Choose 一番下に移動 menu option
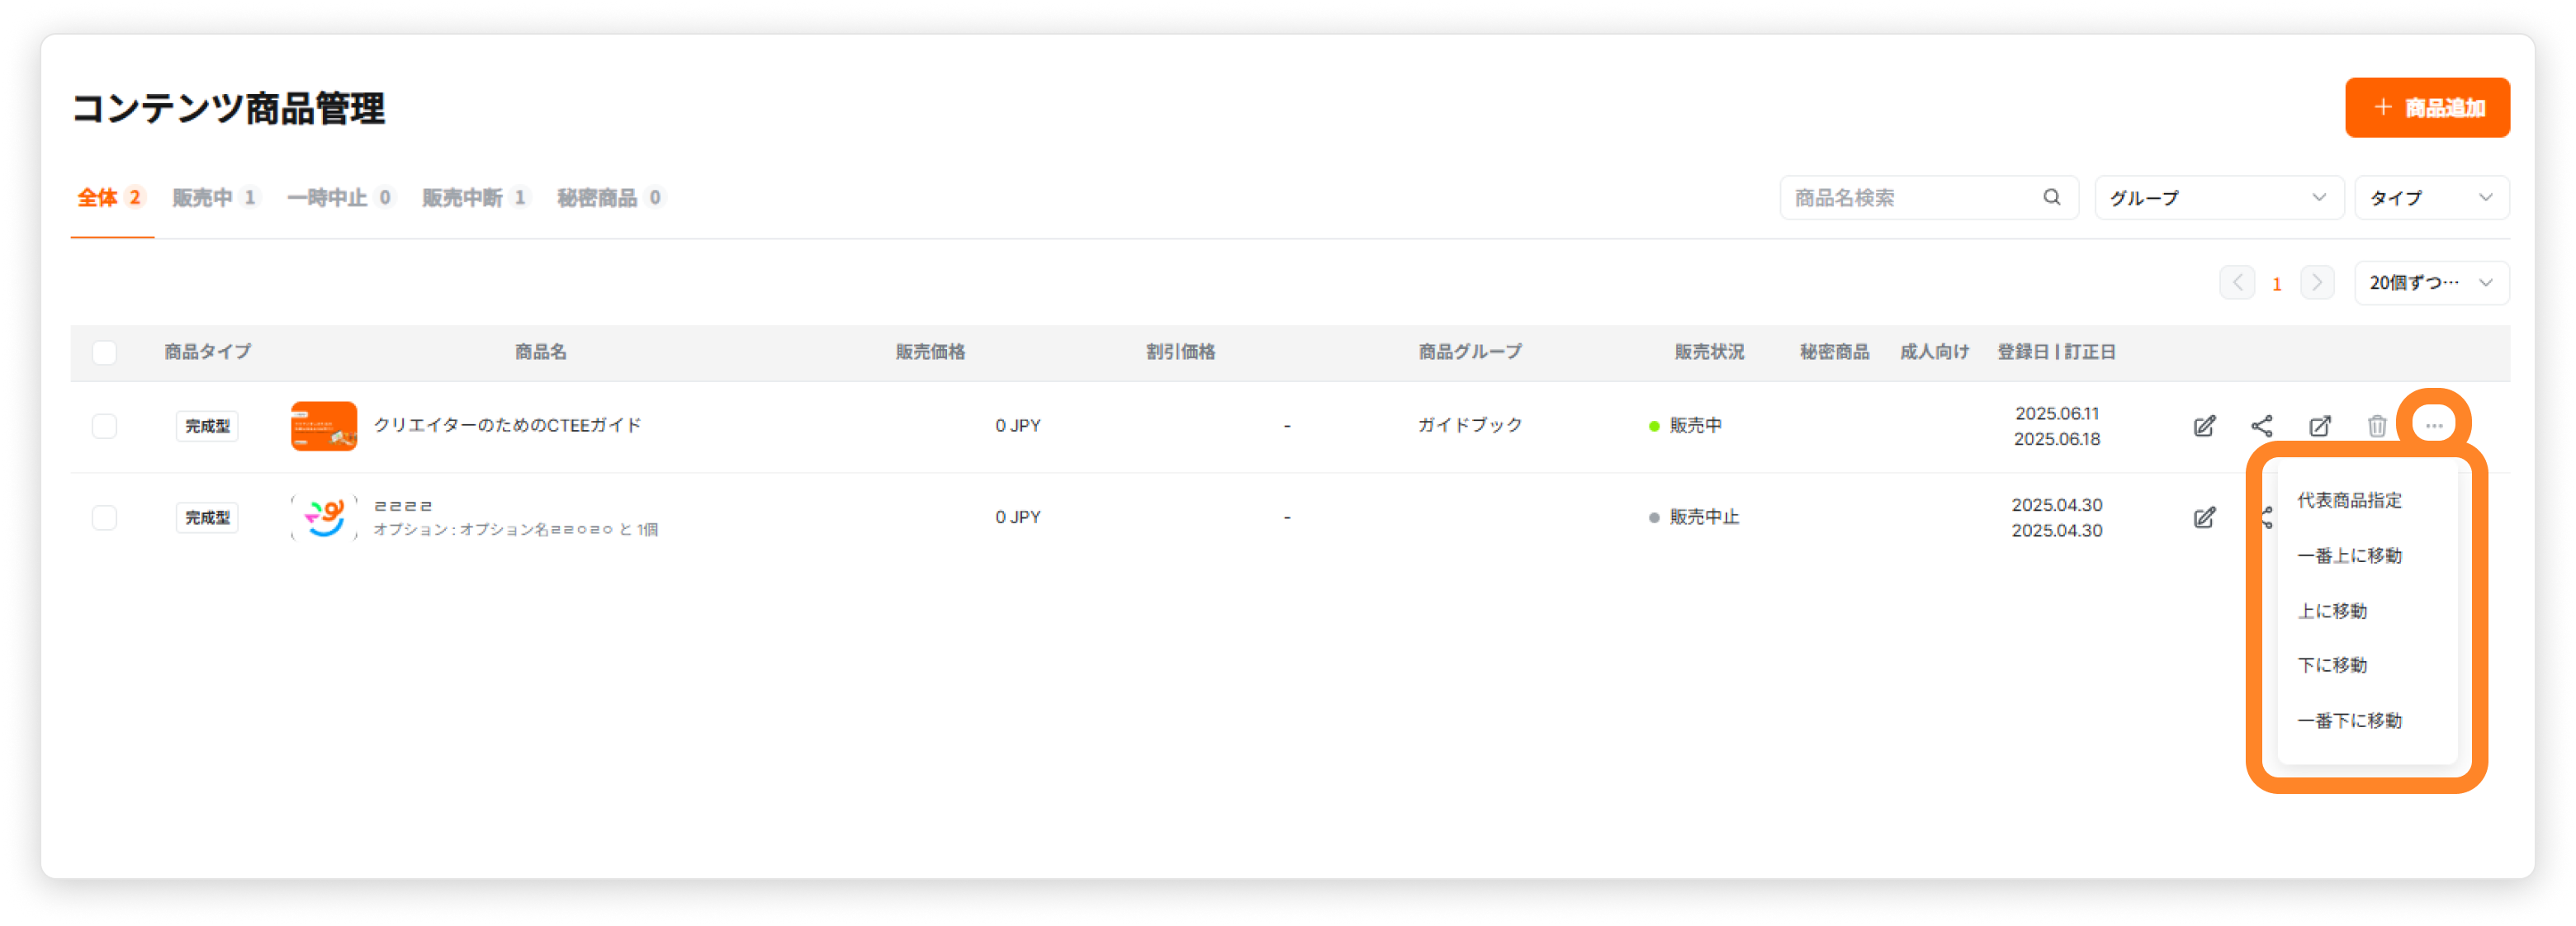Image resolution: width=2576 pixels, height=926 pixels. pyautogui.click(x=2349, y=720)
